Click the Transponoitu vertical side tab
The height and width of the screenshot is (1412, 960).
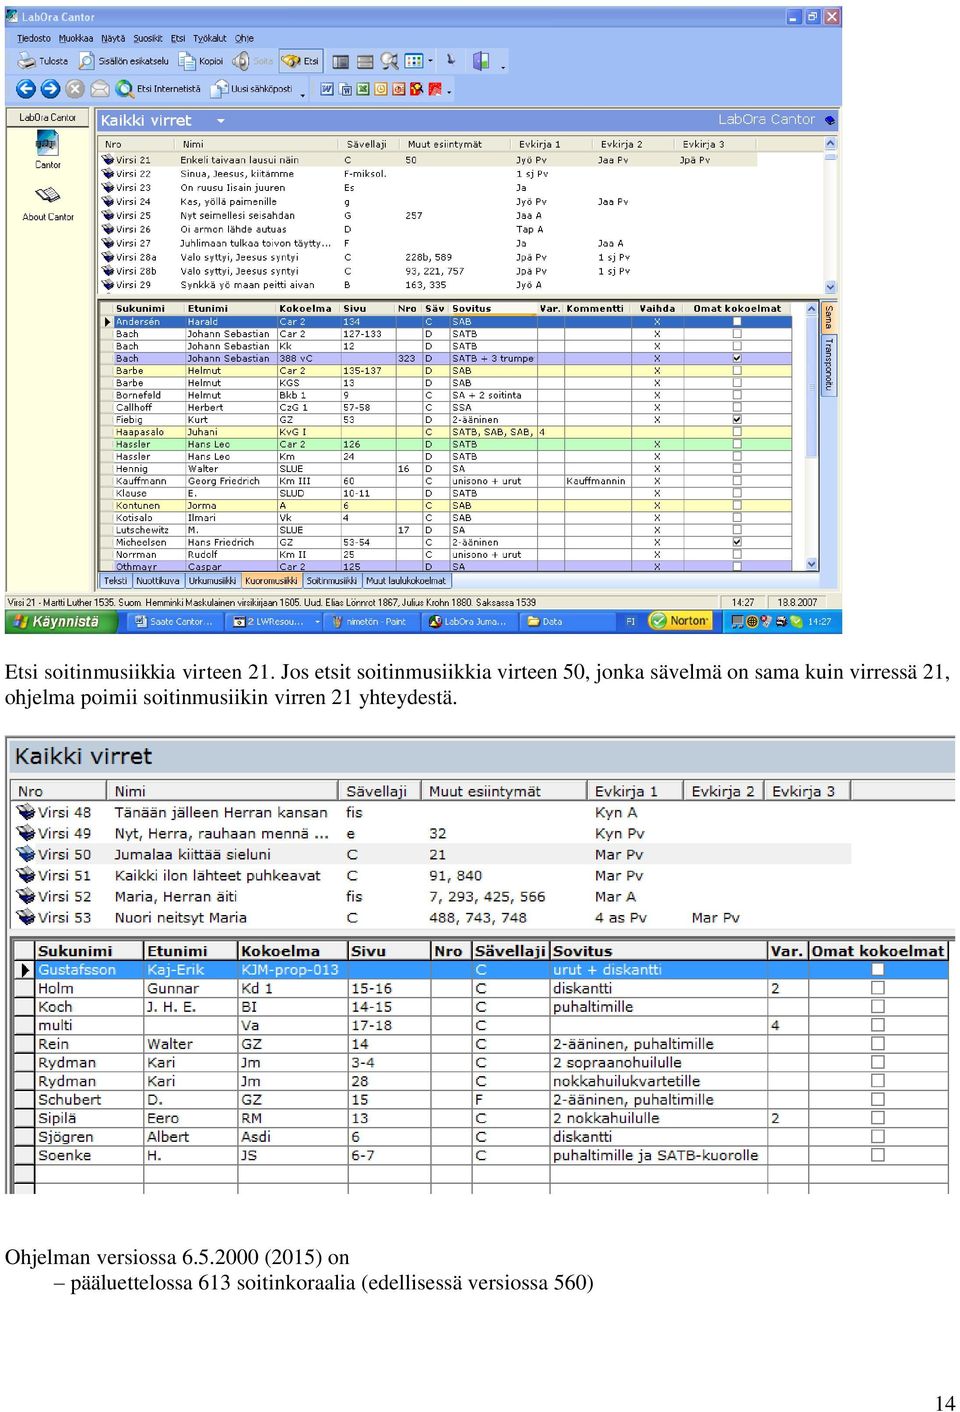(829, 365)
